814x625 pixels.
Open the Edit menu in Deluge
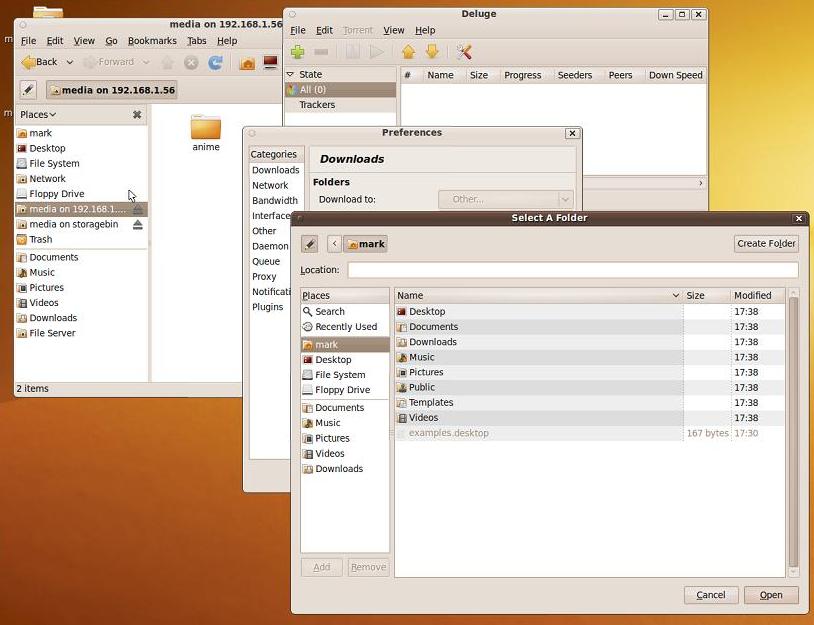[324, 31]
